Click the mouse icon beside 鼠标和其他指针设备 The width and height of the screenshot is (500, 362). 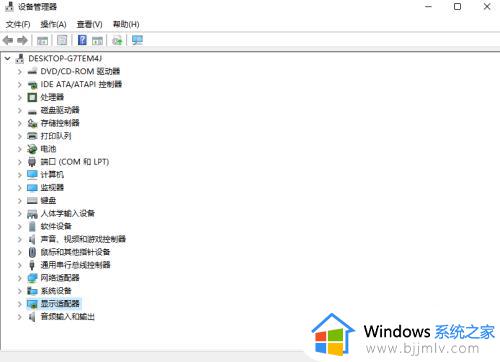[32, 252]
